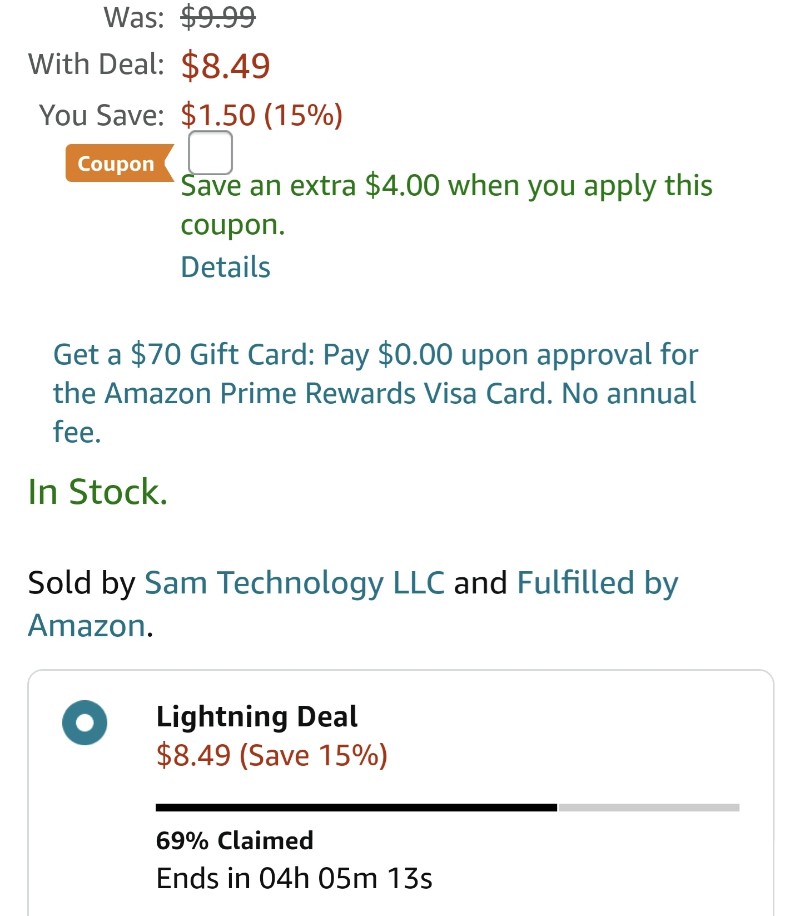
Task: Open the $70 Gift Card Visa offer
Action: [375, 393]
